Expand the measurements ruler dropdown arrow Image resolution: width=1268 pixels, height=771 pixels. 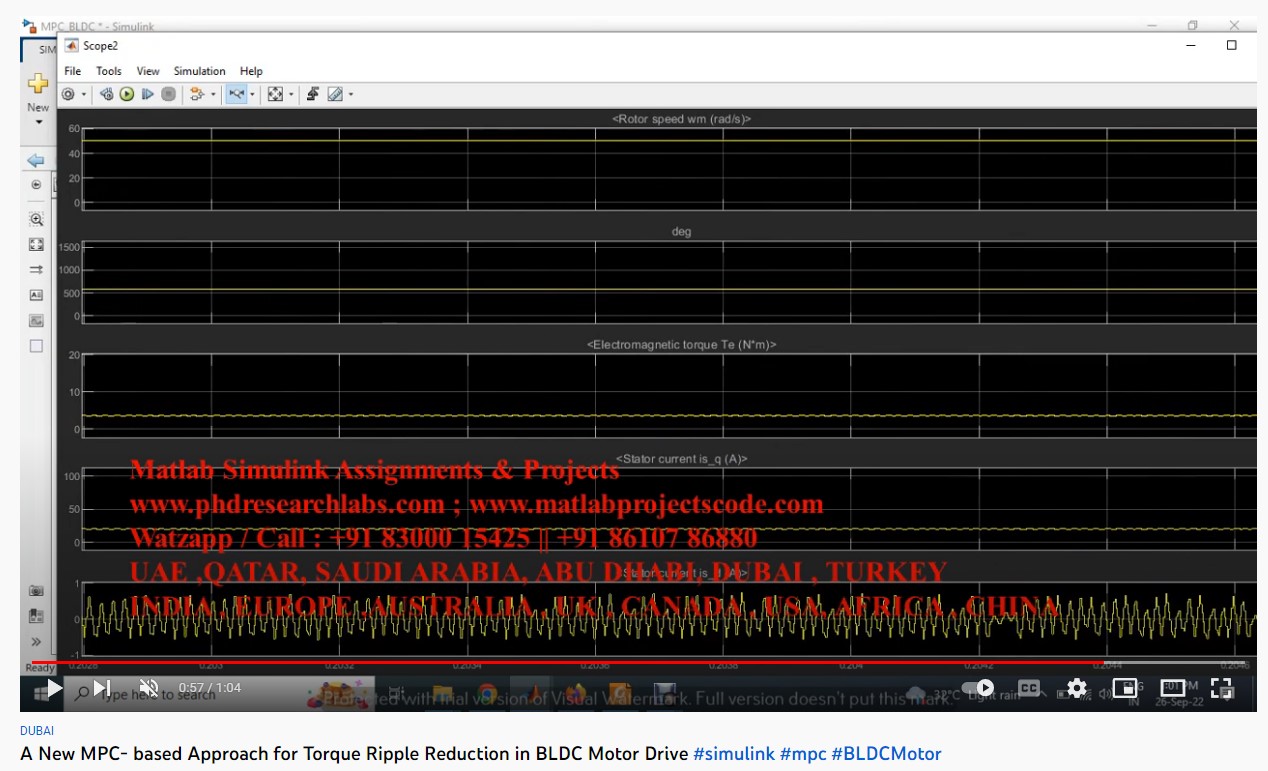click(x=351, y=95)
